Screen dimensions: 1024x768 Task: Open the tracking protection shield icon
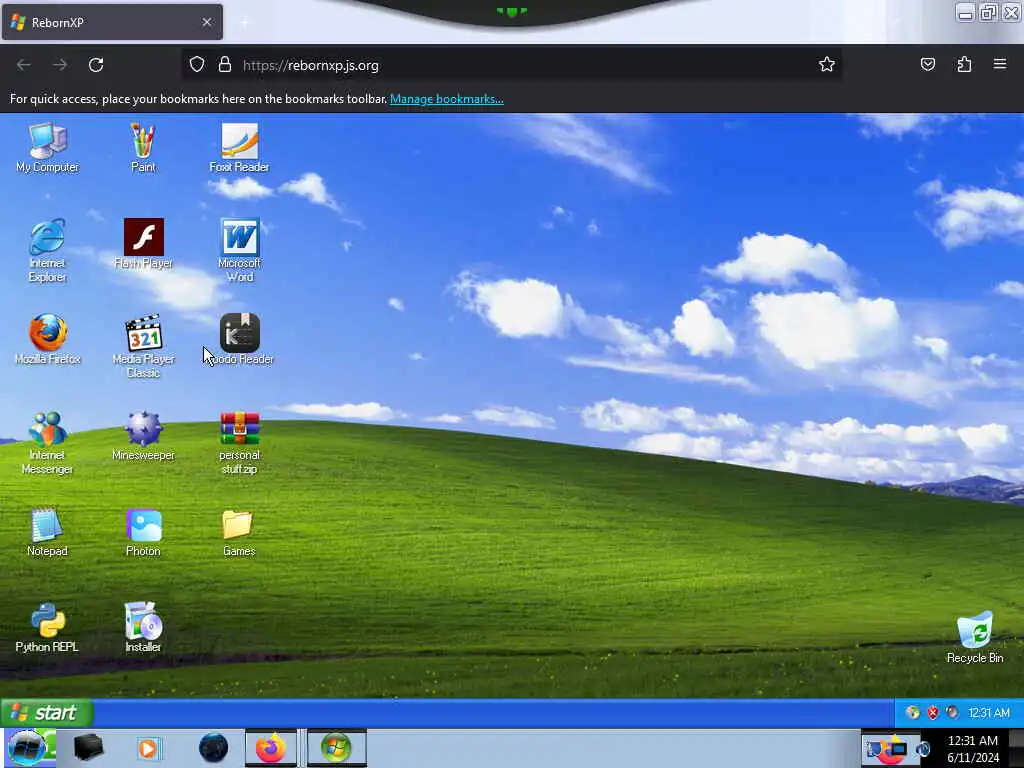[197, 64]
